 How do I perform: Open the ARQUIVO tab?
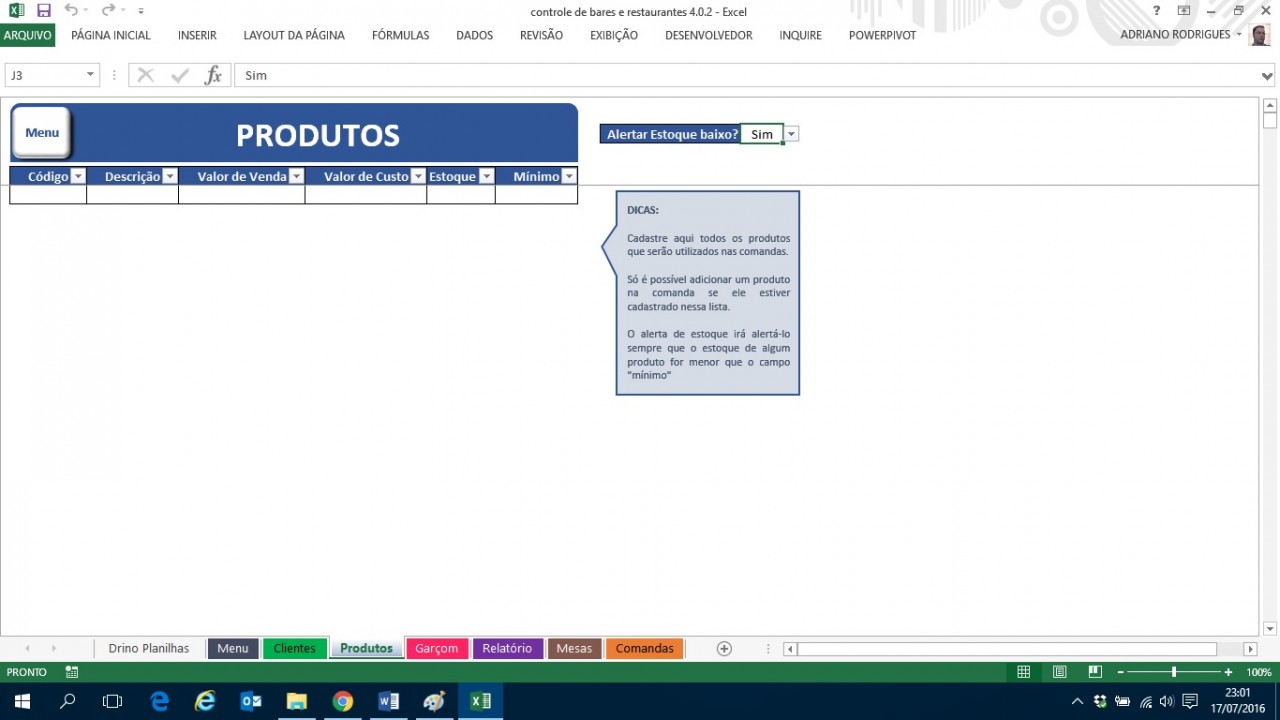coord(28,35)
